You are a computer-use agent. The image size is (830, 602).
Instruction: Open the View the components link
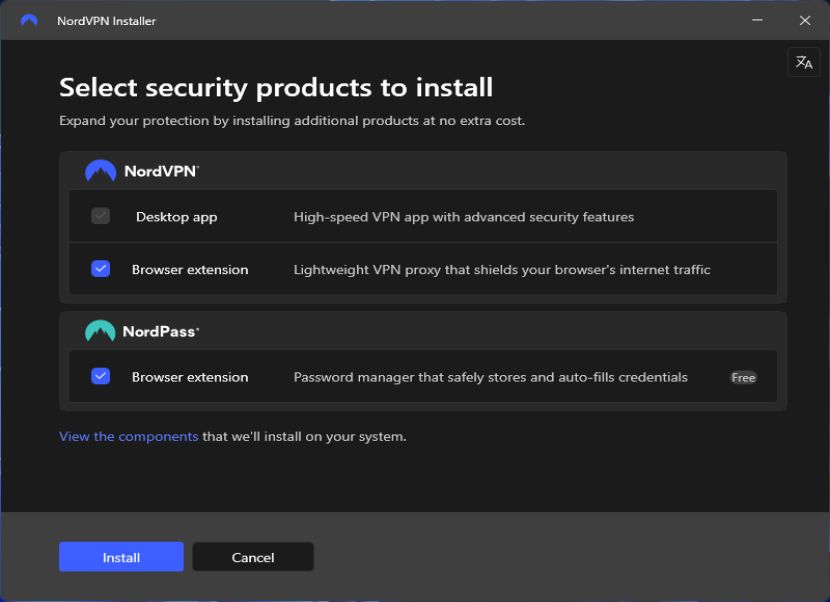pos(129,436)
